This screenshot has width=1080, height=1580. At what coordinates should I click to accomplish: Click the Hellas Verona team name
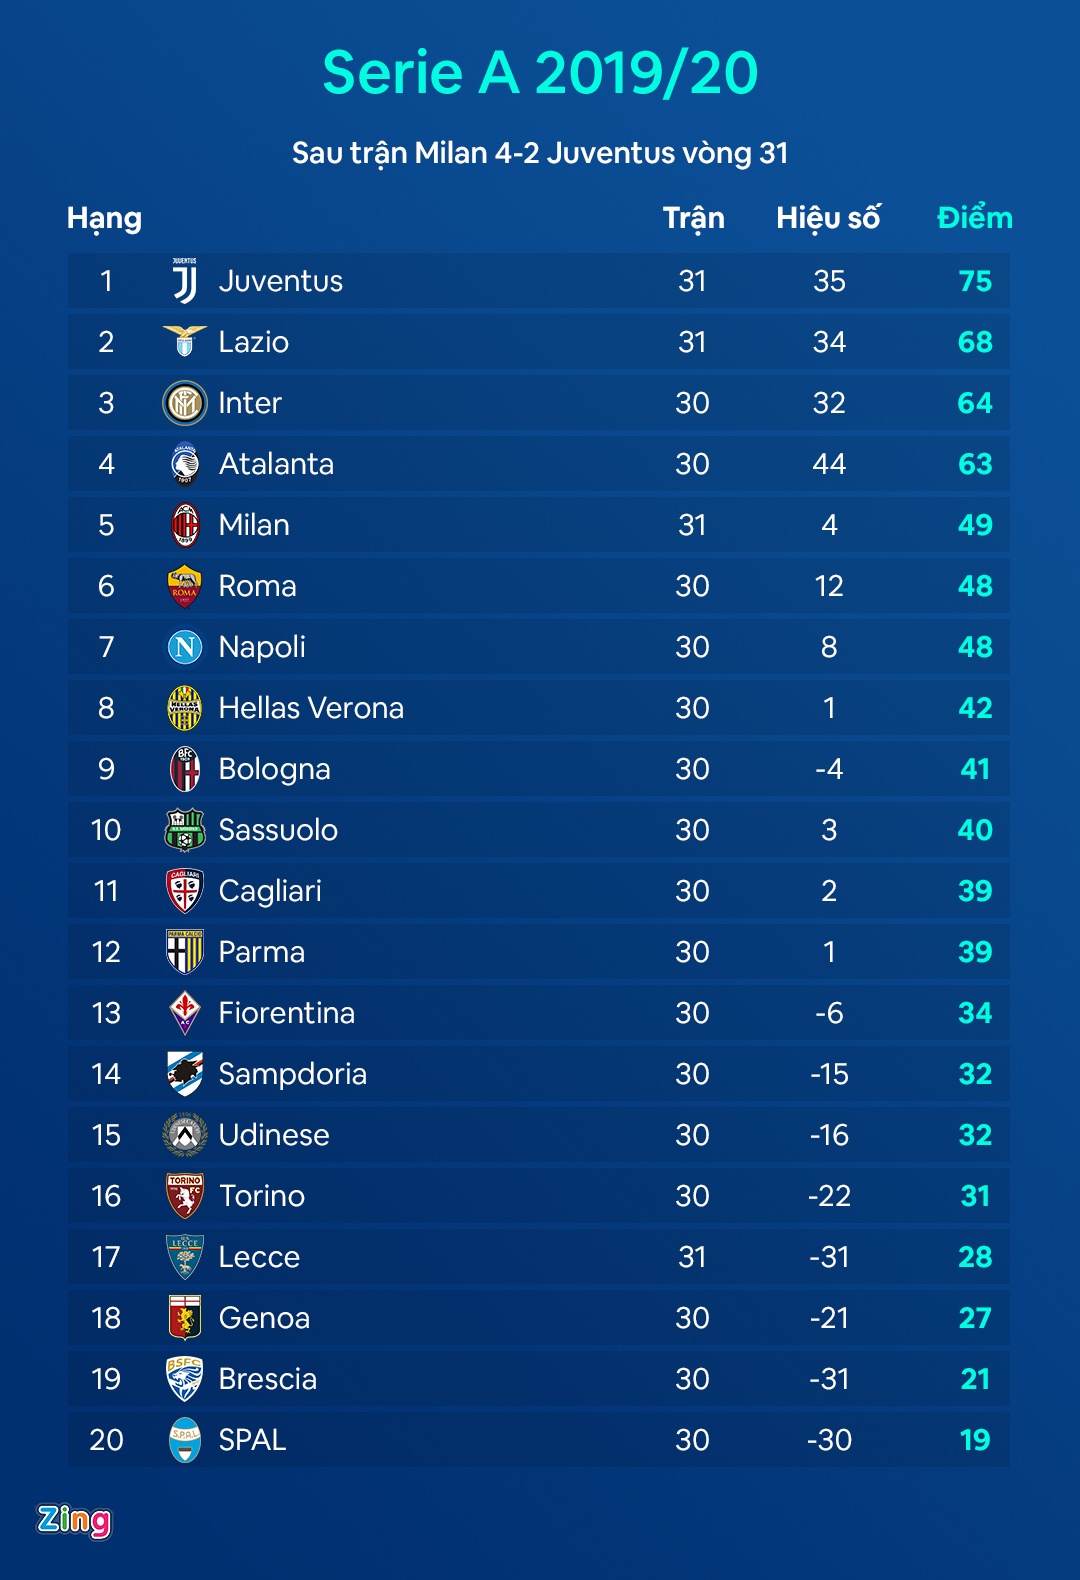coord(311,708)
